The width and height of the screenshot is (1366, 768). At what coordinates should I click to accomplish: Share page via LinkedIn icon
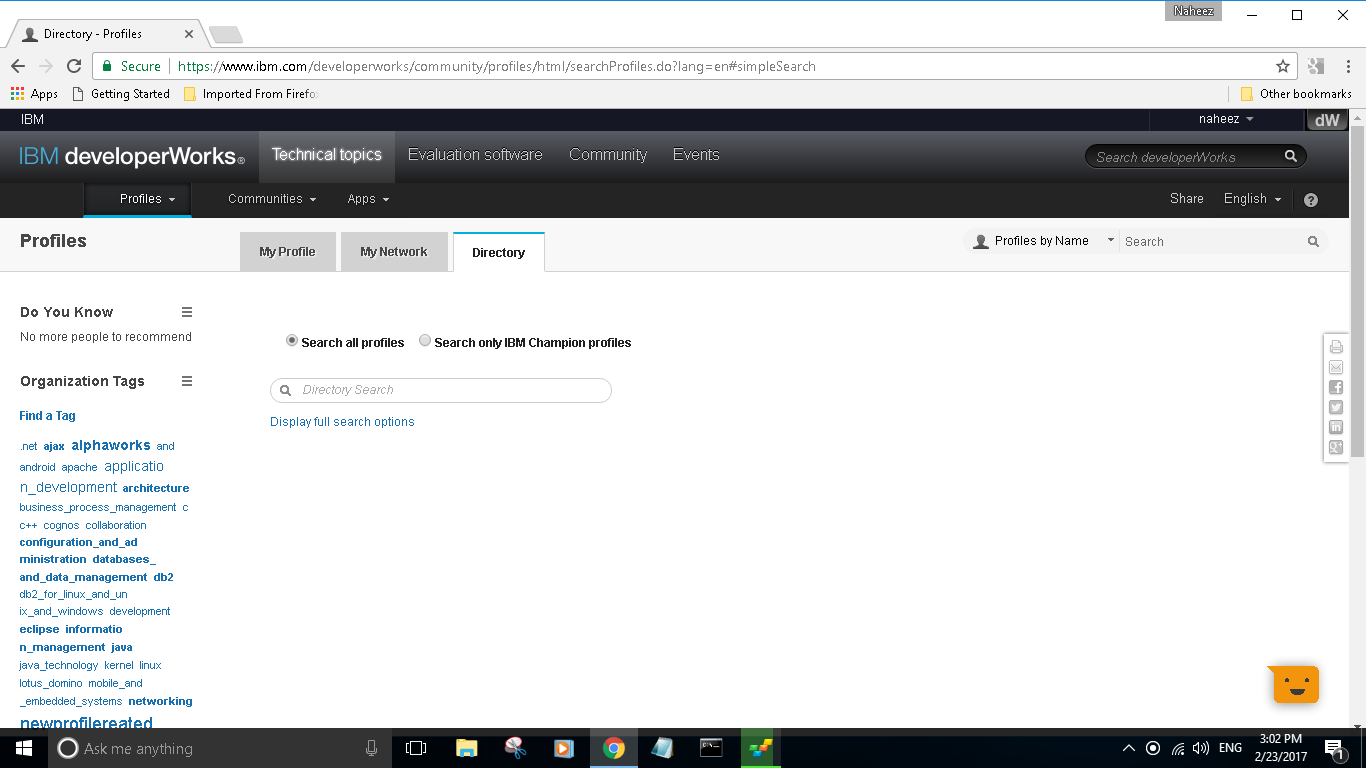point(1336,427)
